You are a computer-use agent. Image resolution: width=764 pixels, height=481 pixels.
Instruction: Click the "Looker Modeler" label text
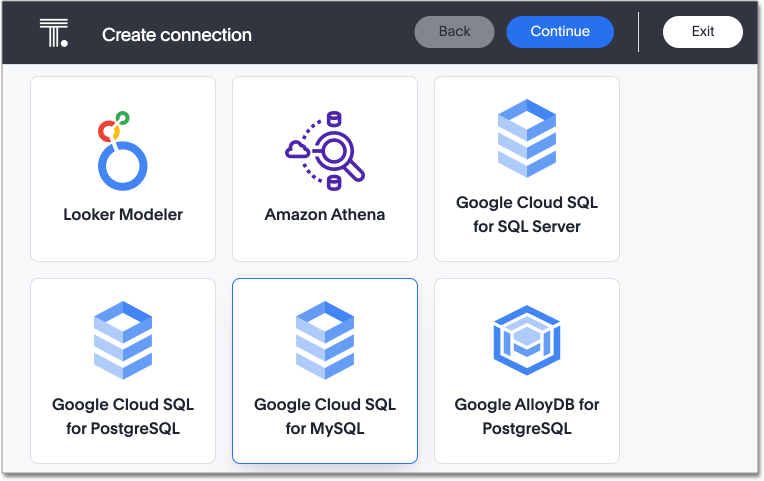[x=123, y=214]
